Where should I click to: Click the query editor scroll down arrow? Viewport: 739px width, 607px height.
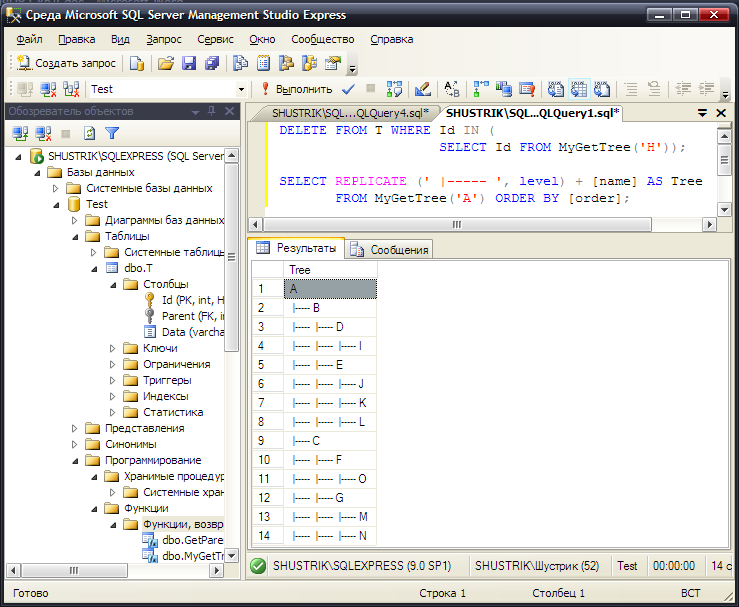(x=723, y=209)
